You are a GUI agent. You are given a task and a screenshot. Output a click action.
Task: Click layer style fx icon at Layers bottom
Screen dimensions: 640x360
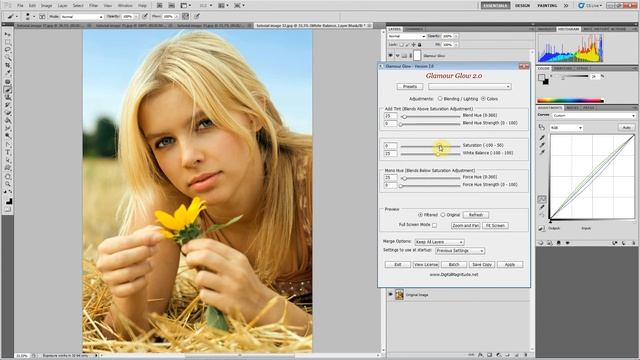pos(480,355)
